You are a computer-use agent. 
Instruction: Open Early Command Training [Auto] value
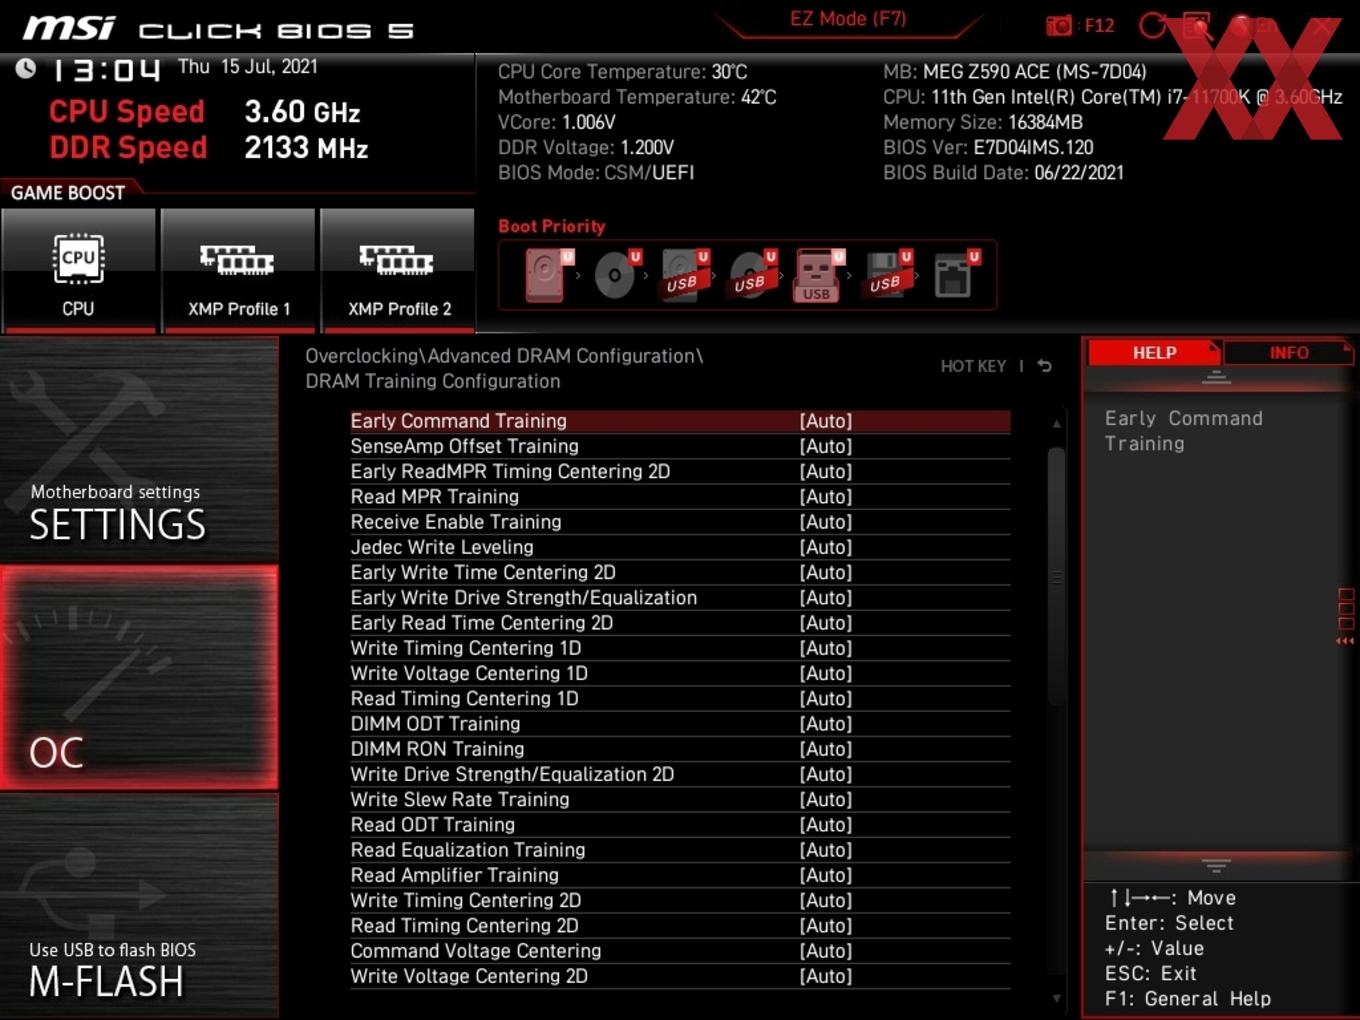826,421
